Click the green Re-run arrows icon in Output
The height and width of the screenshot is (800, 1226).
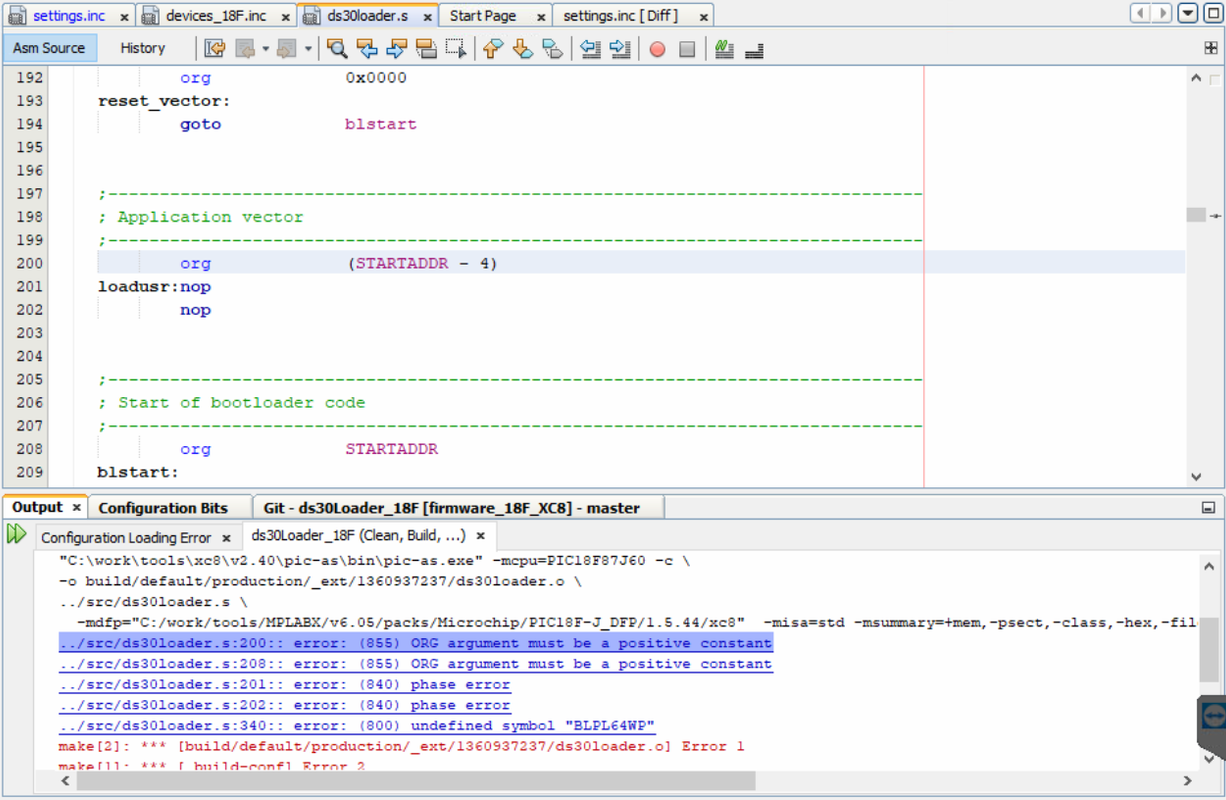point(16,534)
